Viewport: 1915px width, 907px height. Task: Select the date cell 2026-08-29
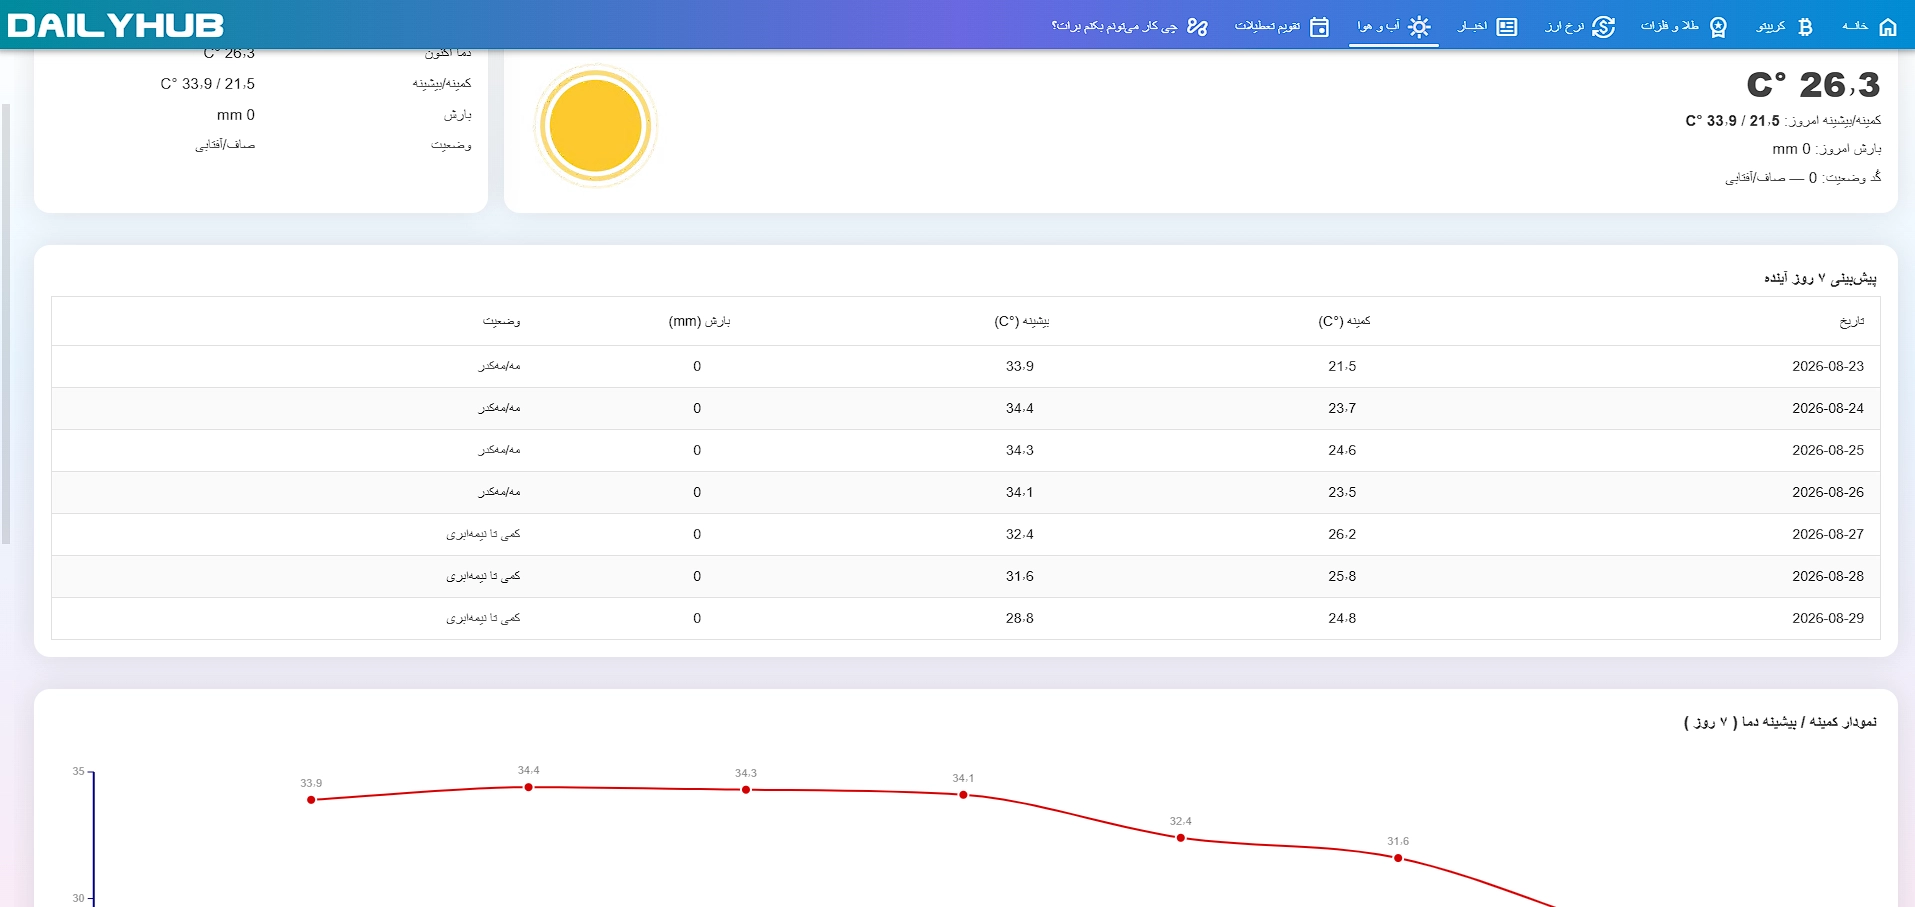1827,618
